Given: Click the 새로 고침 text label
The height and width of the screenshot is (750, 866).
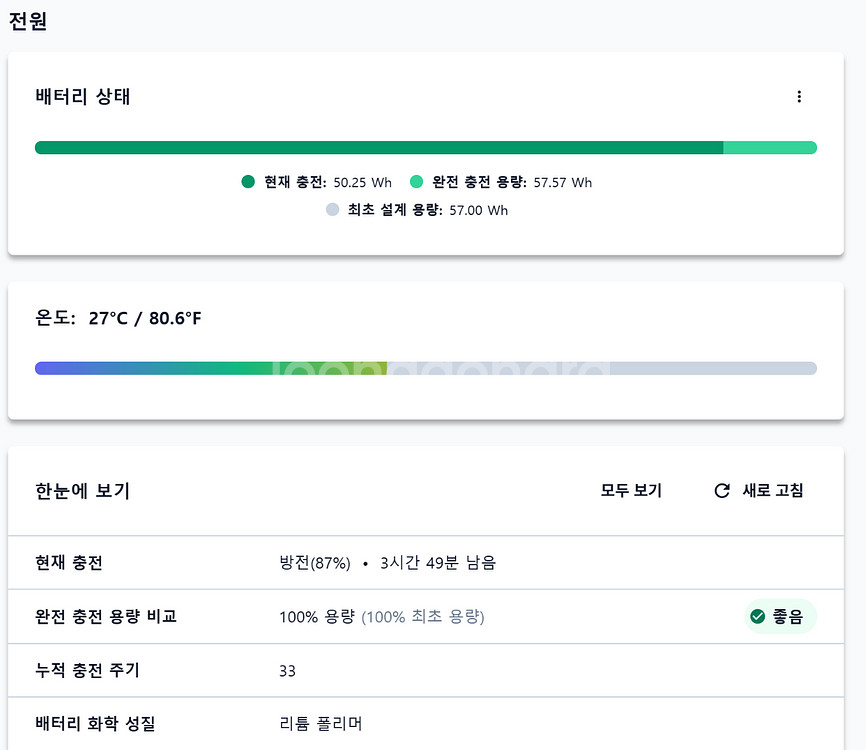Looking at the screenshot, I should pyautogui.click(x=772, y=491).
